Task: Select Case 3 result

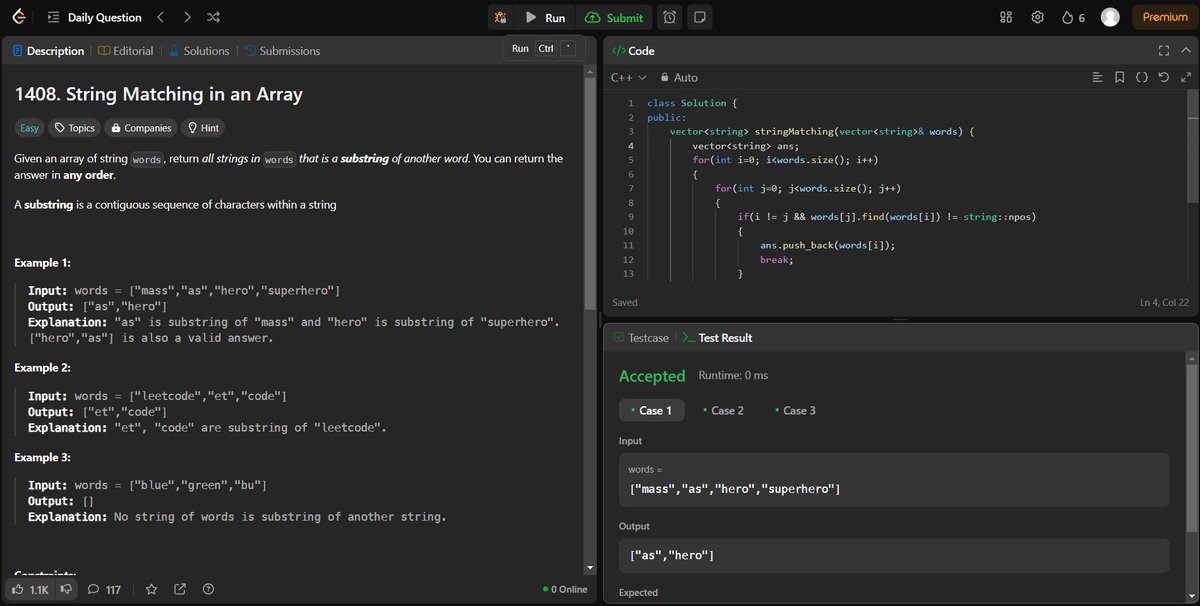Action: (x=795, y=410)
